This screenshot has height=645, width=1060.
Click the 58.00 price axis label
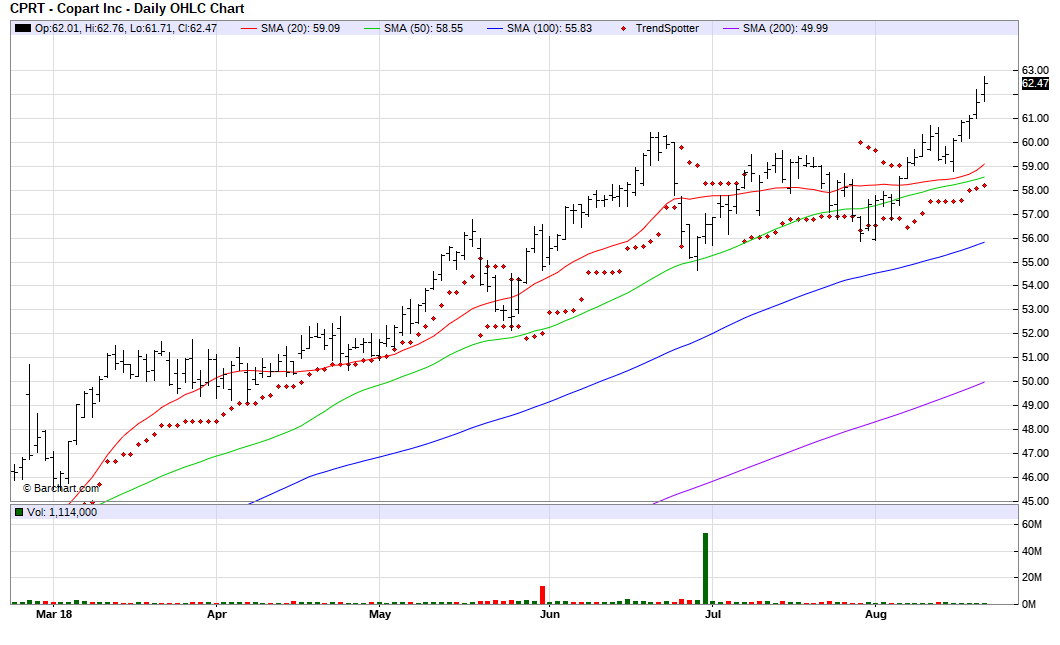[x=1035, y=190]
